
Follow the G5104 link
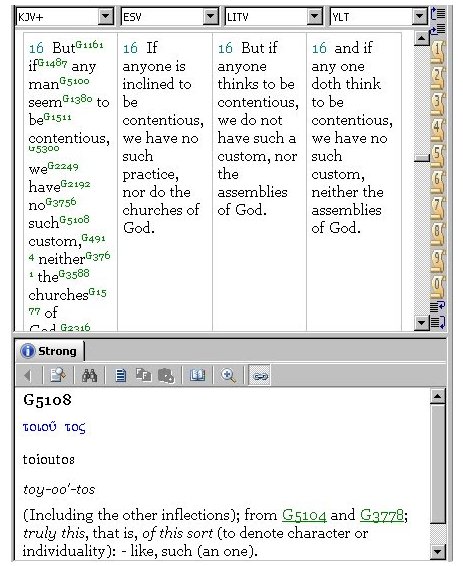tap(304, 515)
